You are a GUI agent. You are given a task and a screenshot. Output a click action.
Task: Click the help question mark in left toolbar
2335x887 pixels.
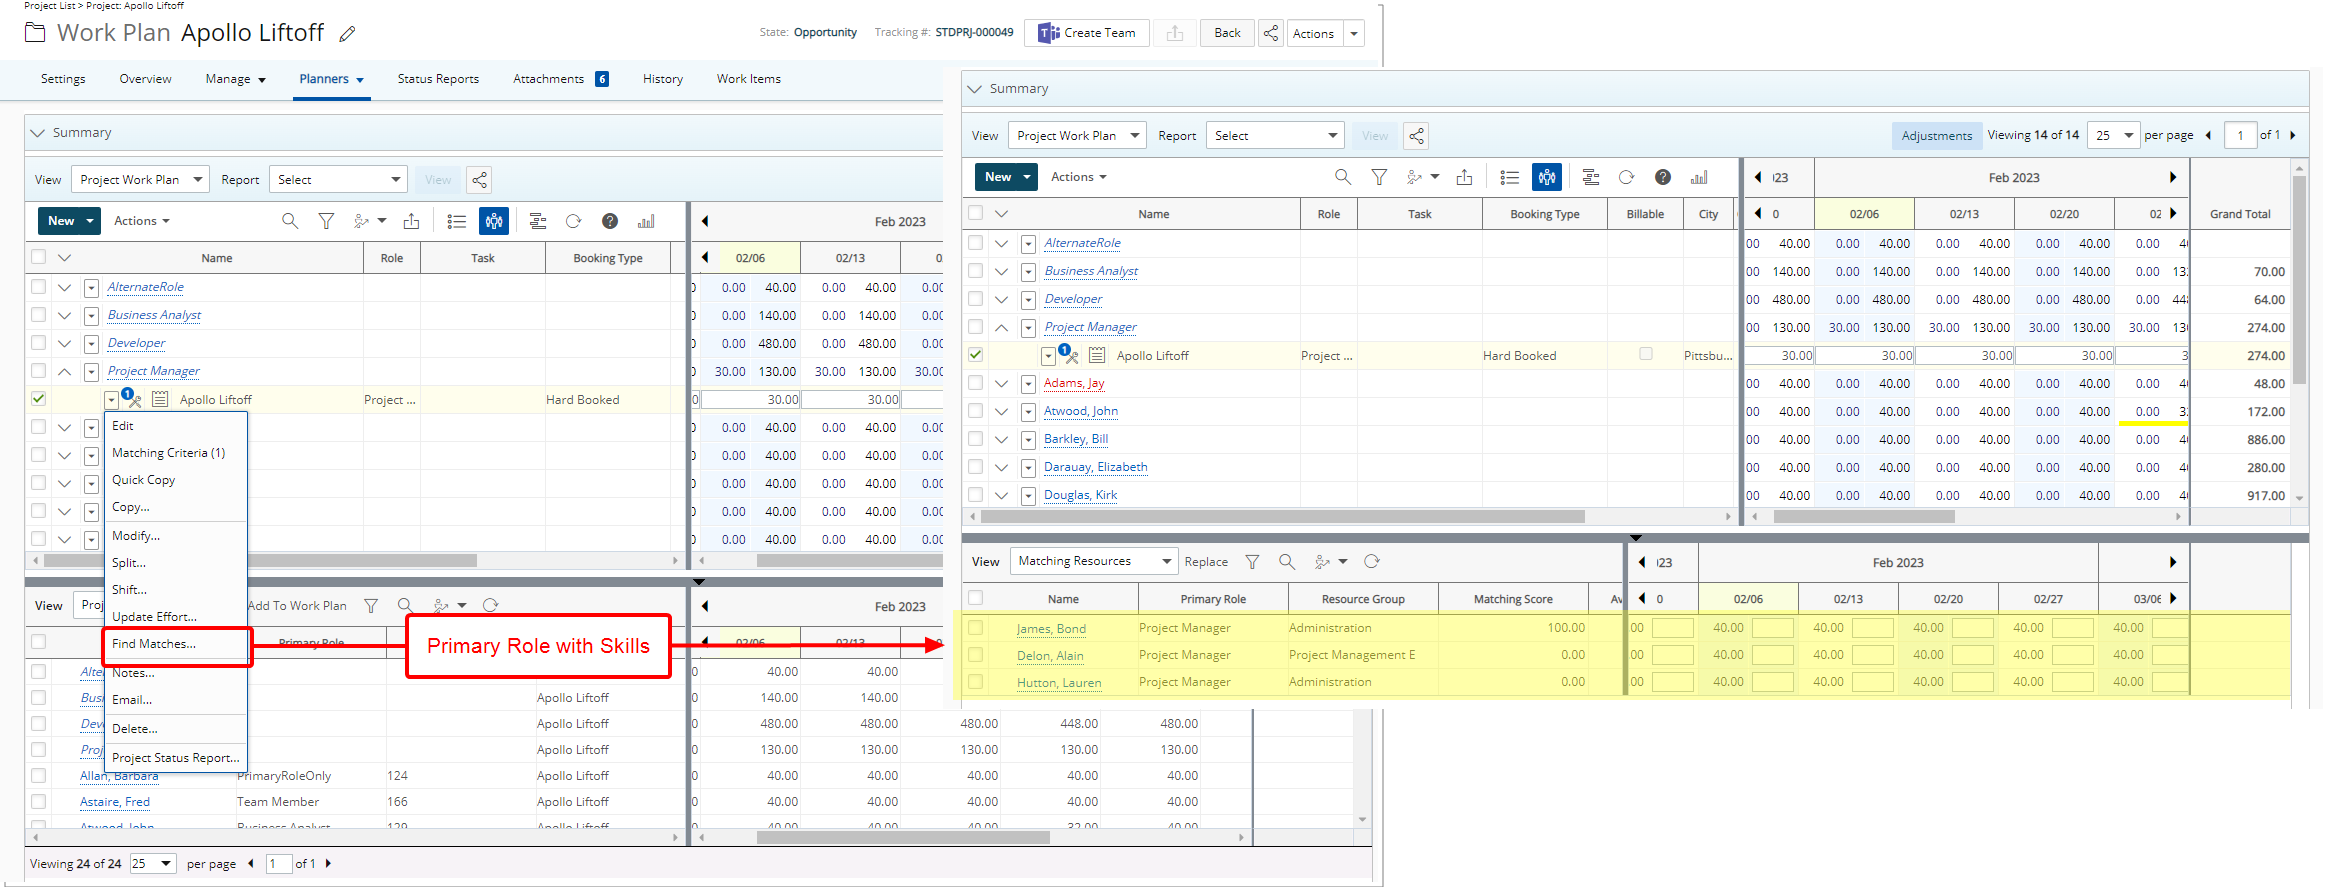click(610, 221)
